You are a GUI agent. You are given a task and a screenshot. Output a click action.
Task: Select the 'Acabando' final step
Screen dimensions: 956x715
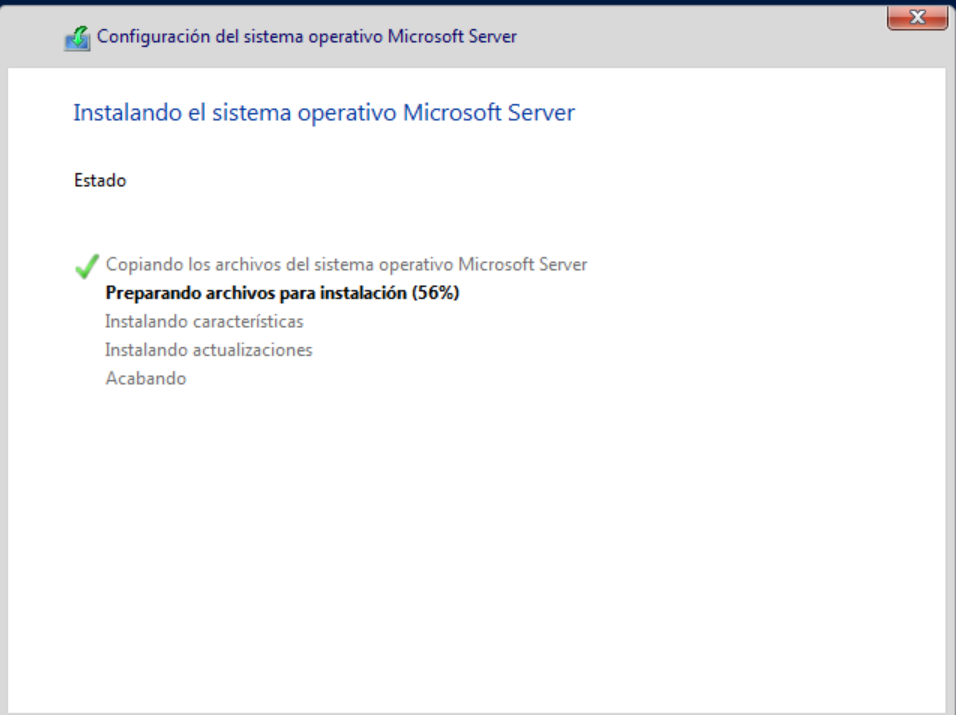click(x=146, y=379)
